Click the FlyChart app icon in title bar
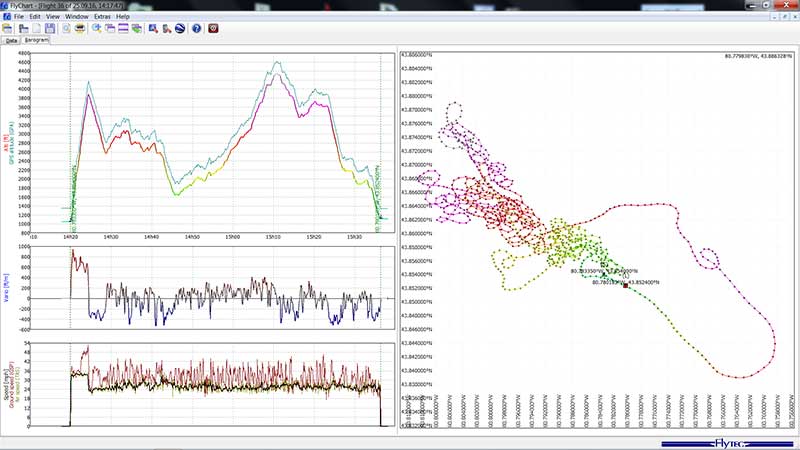This screenshot has width=800, height=450. coord(5,5)
